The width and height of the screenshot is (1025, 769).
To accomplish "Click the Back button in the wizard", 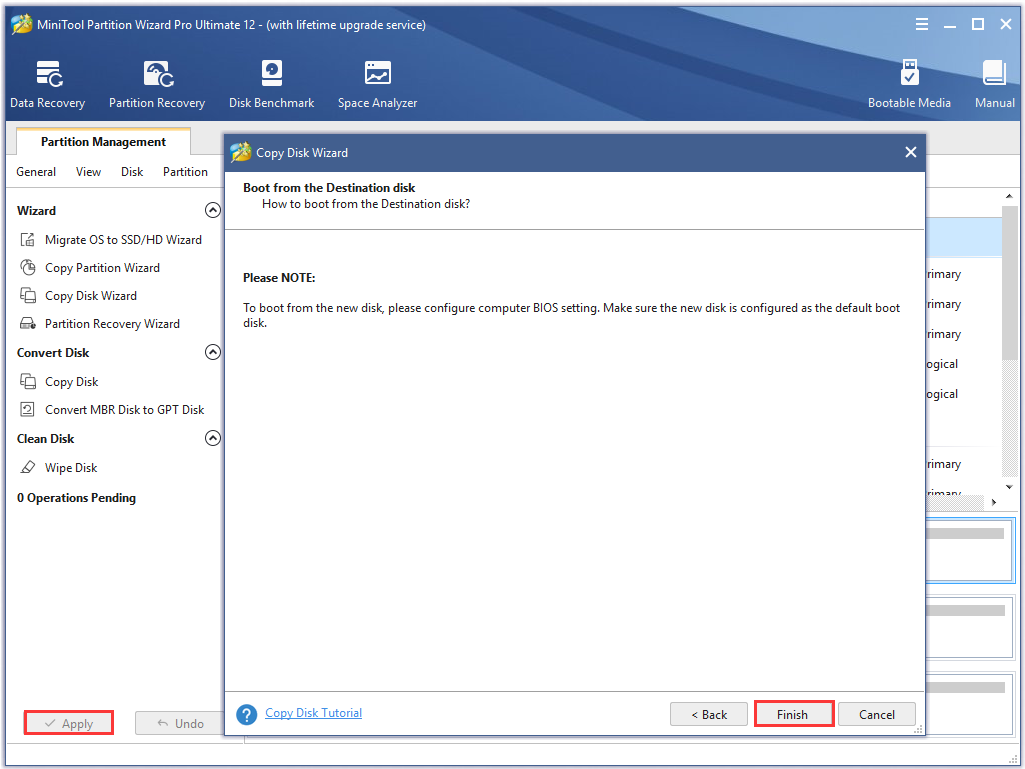I will [x=709, y=714].
